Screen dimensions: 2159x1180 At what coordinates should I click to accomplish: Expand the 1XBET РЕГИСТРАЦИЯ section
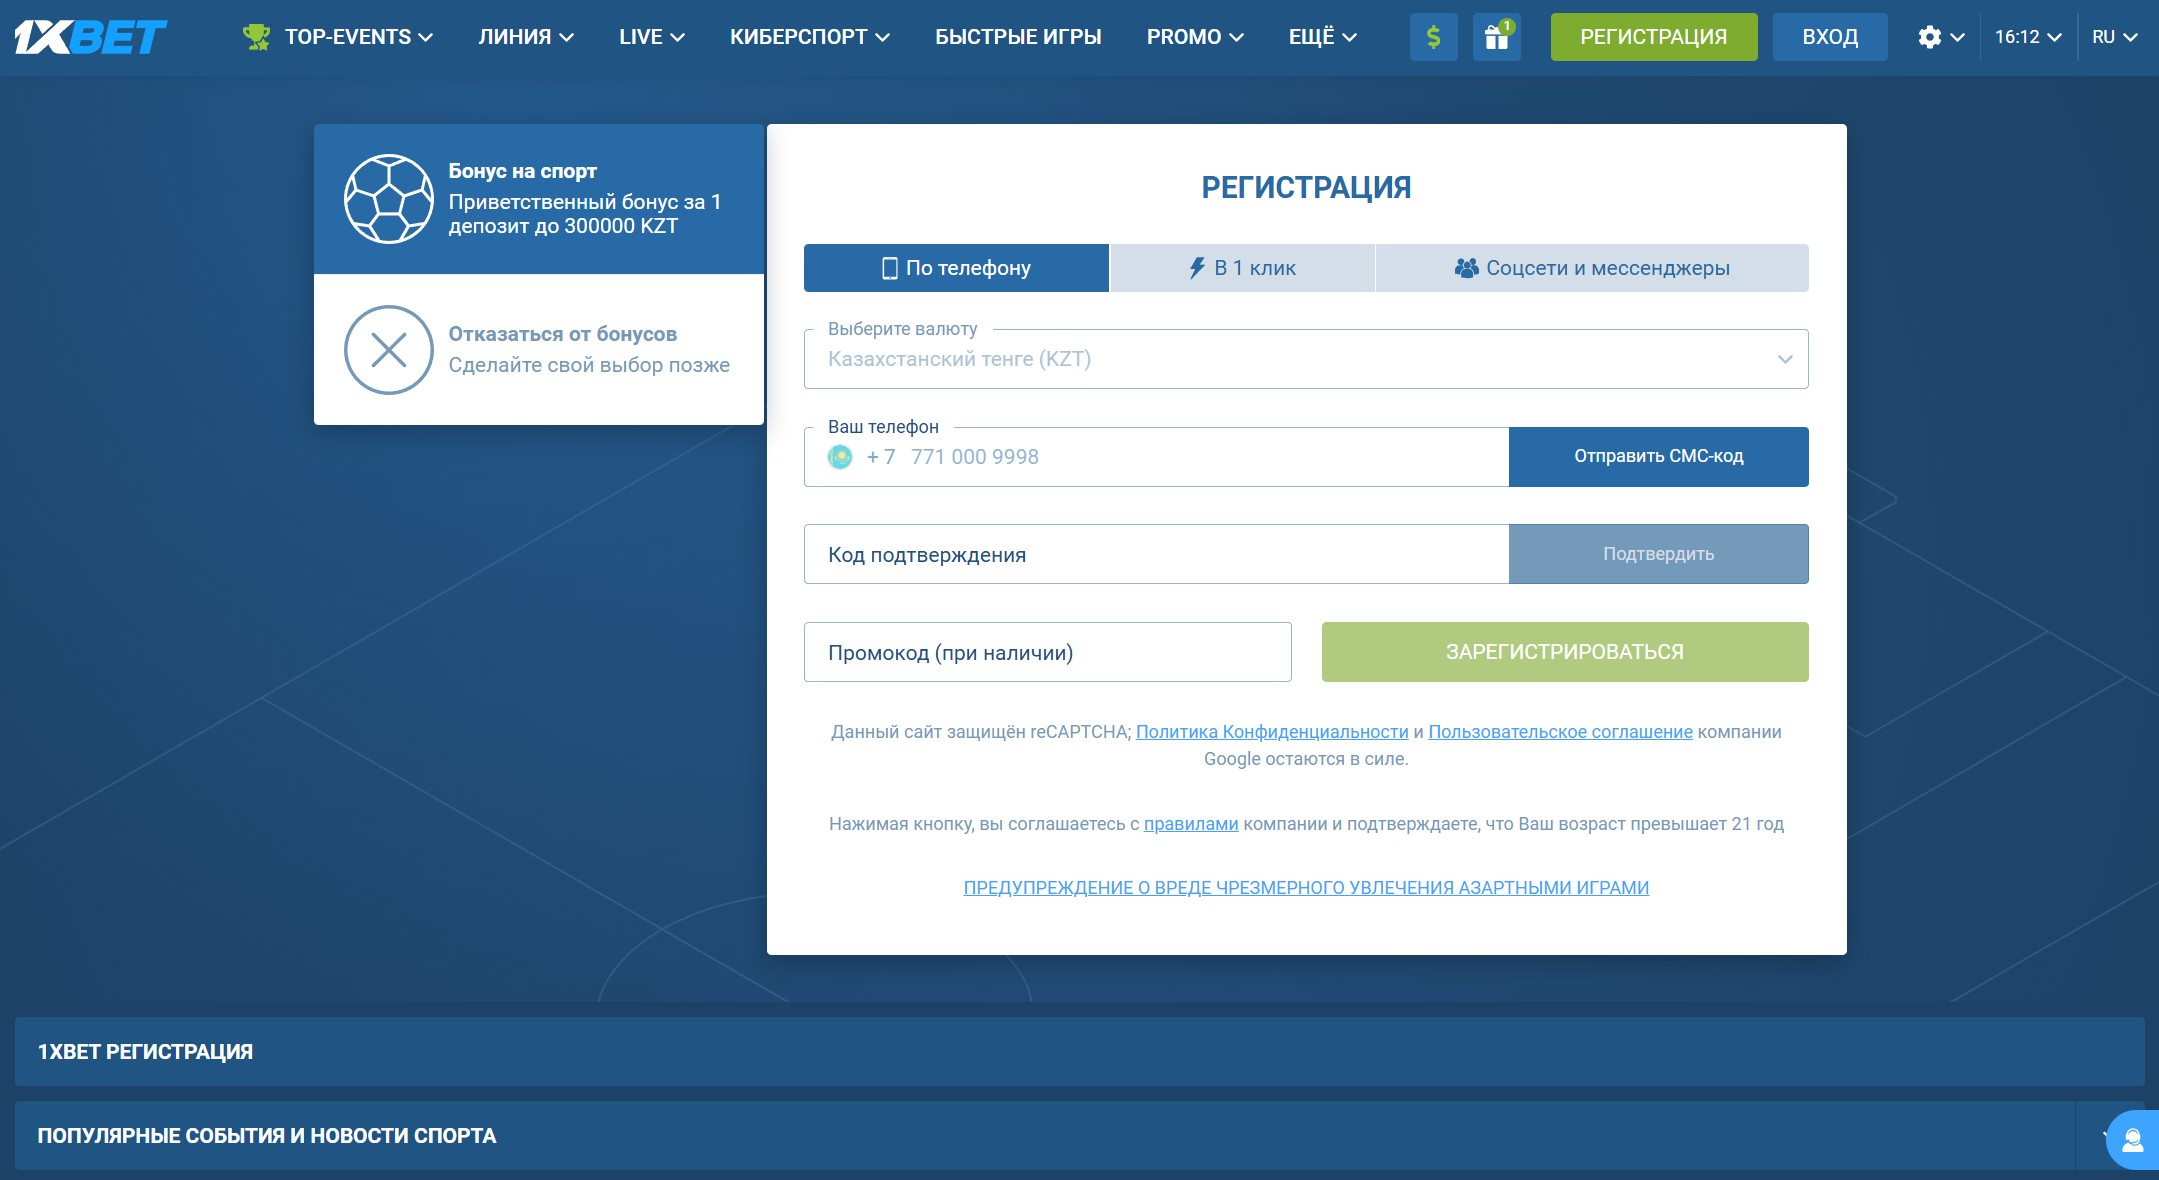click(x=1080, y=1052)
